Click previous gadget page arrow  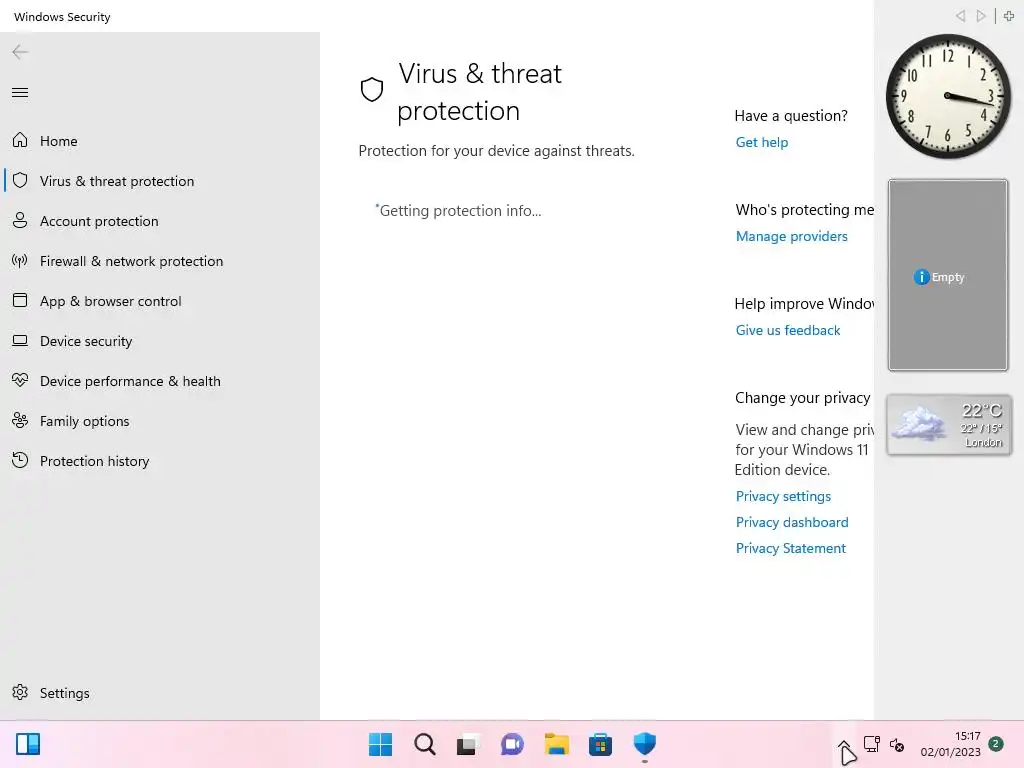[x=960, y=16]
